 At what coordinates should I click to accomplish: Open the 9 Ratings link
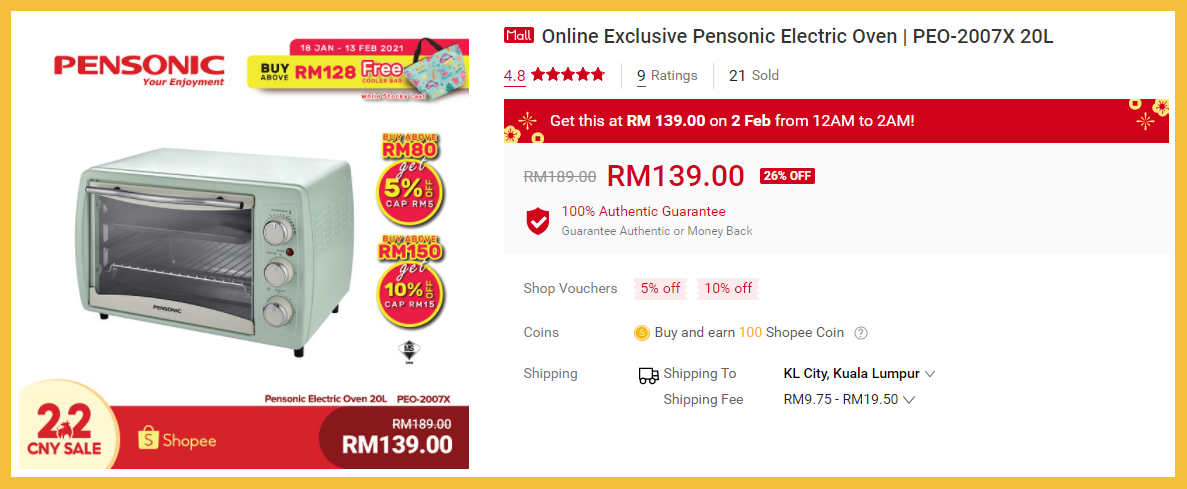pos(667,75)
